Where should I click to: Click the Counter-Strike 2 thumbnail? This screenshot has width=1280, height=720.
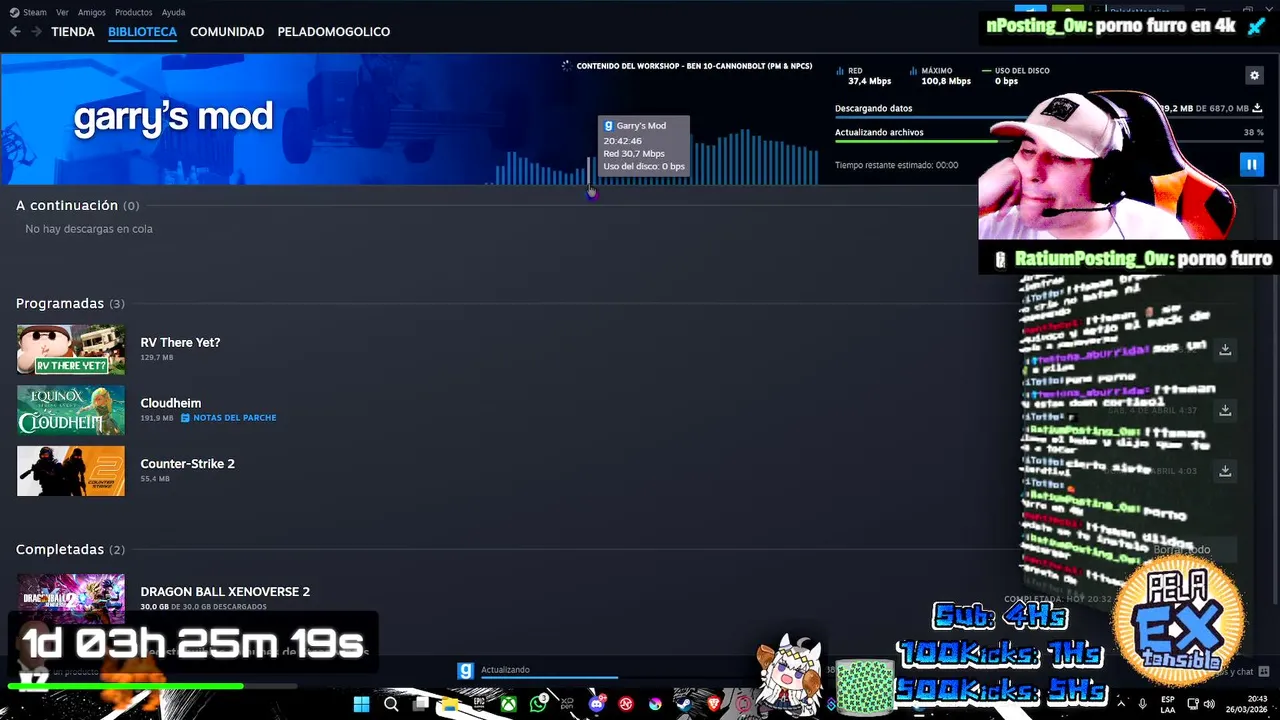point(71,471)
